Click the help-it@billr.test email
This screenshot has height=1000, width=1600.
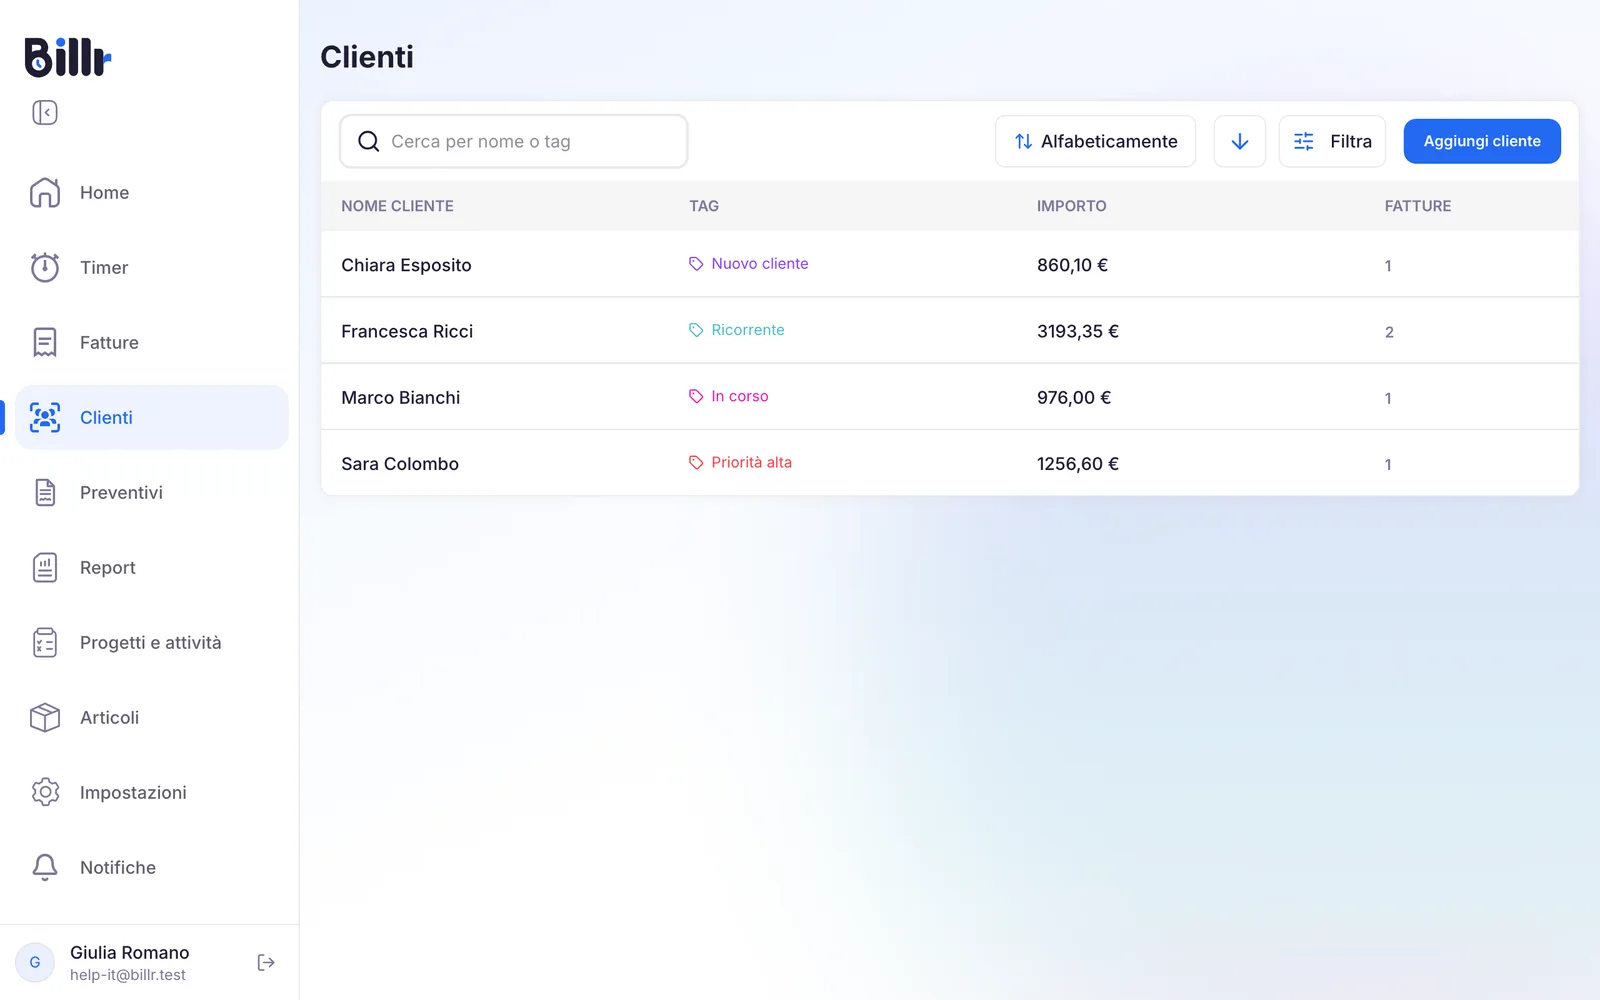(x=128, y=975)
